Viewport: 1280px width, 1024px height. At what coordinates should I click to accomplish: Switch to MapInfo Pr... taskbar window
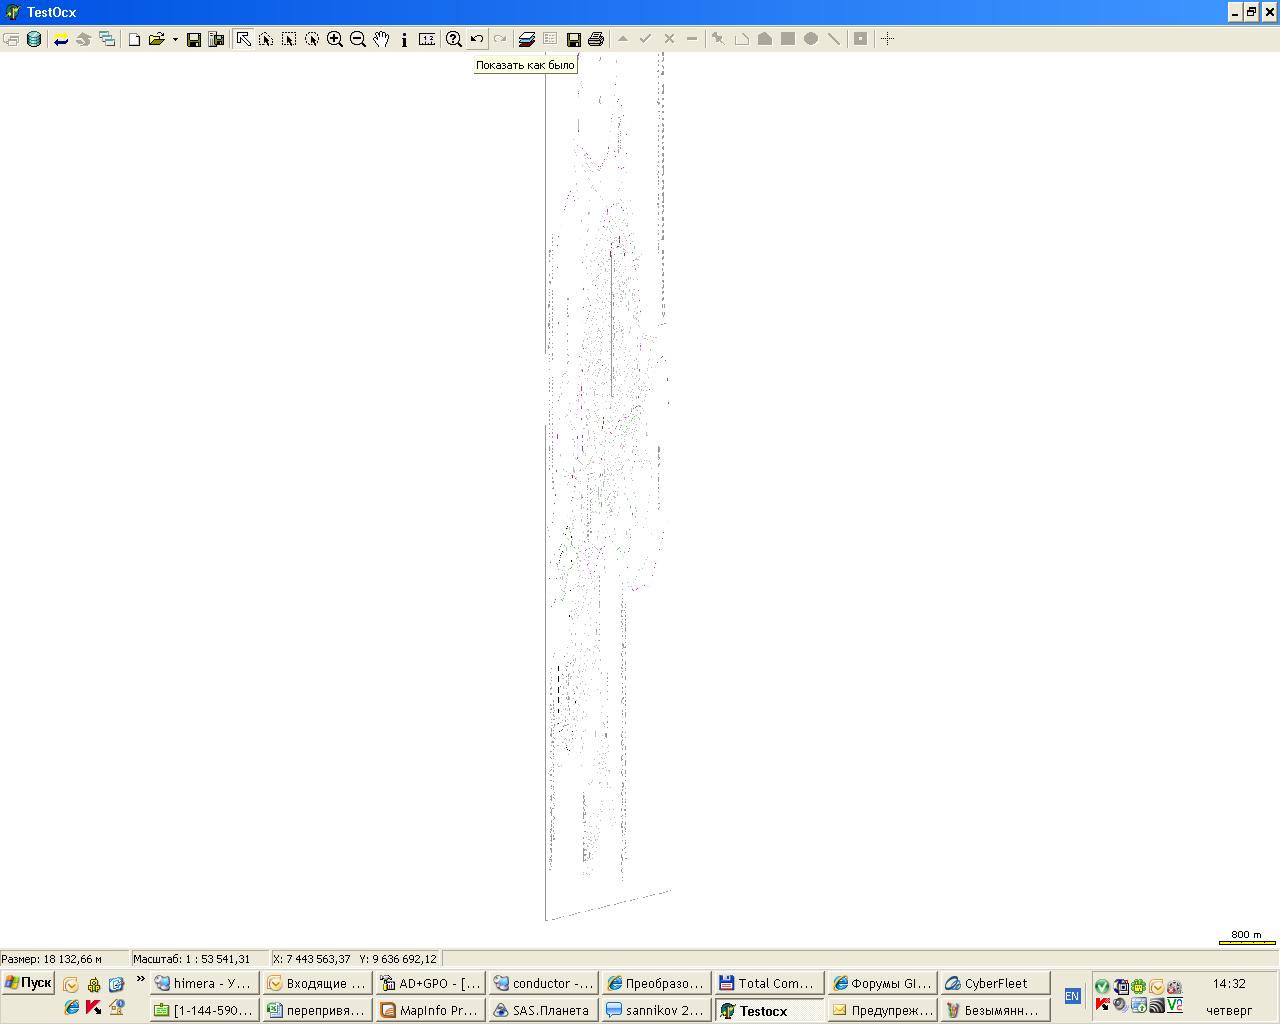(x=430, y=1010)
